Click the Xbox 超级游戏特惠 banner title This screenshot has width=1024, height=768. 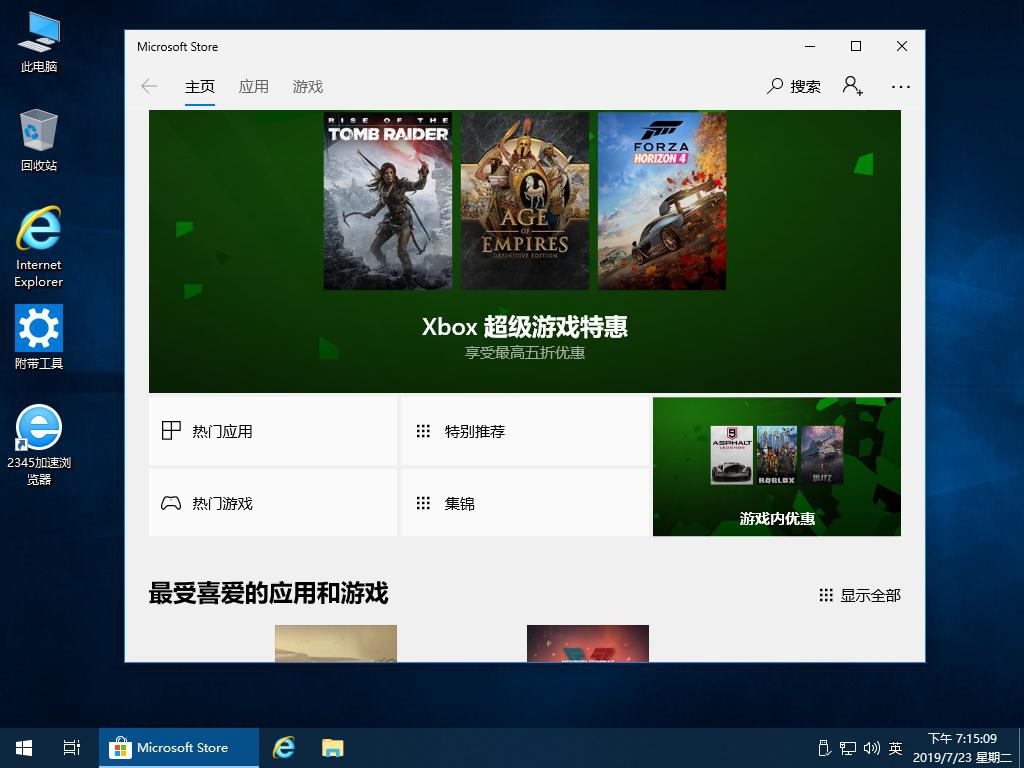524,327
